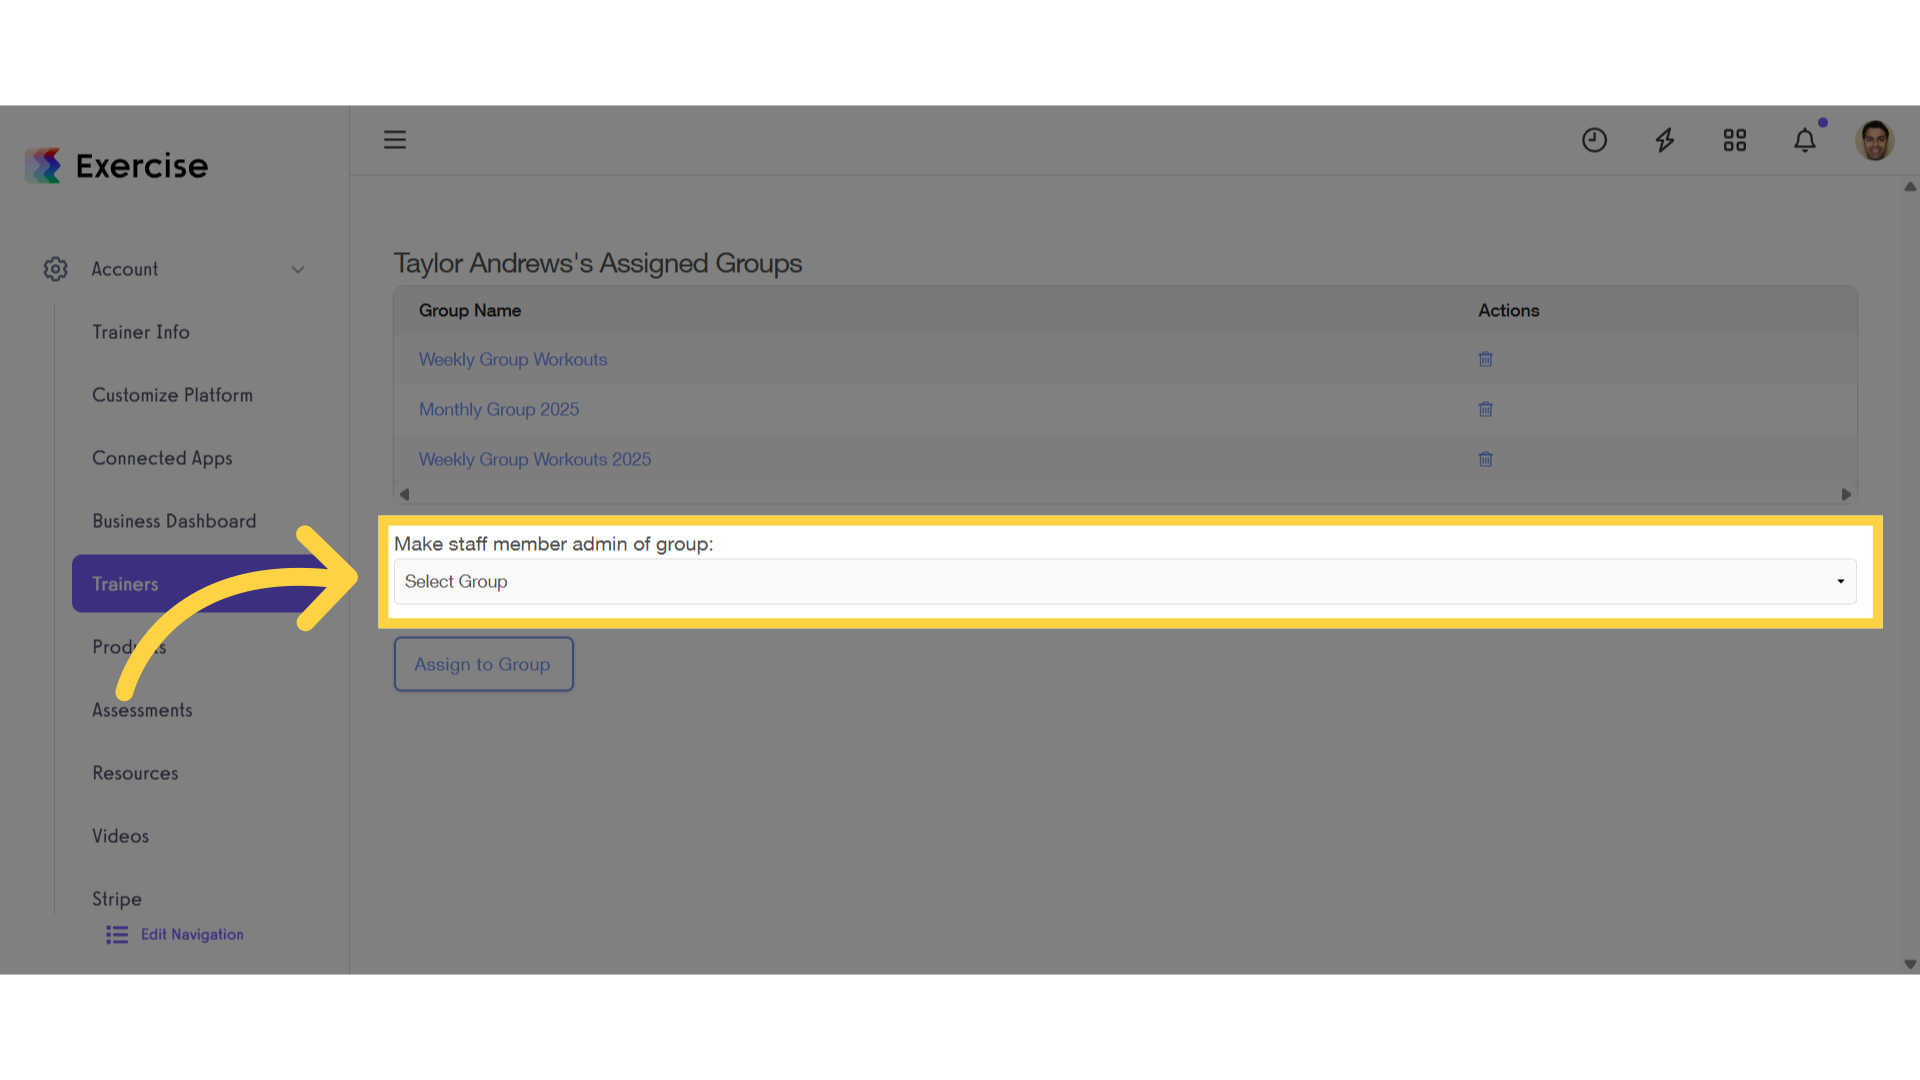Open the Weekly Group Workouts link
Image resolution: width=1920 pixels, height=1080 pixels.
[513, 359]
